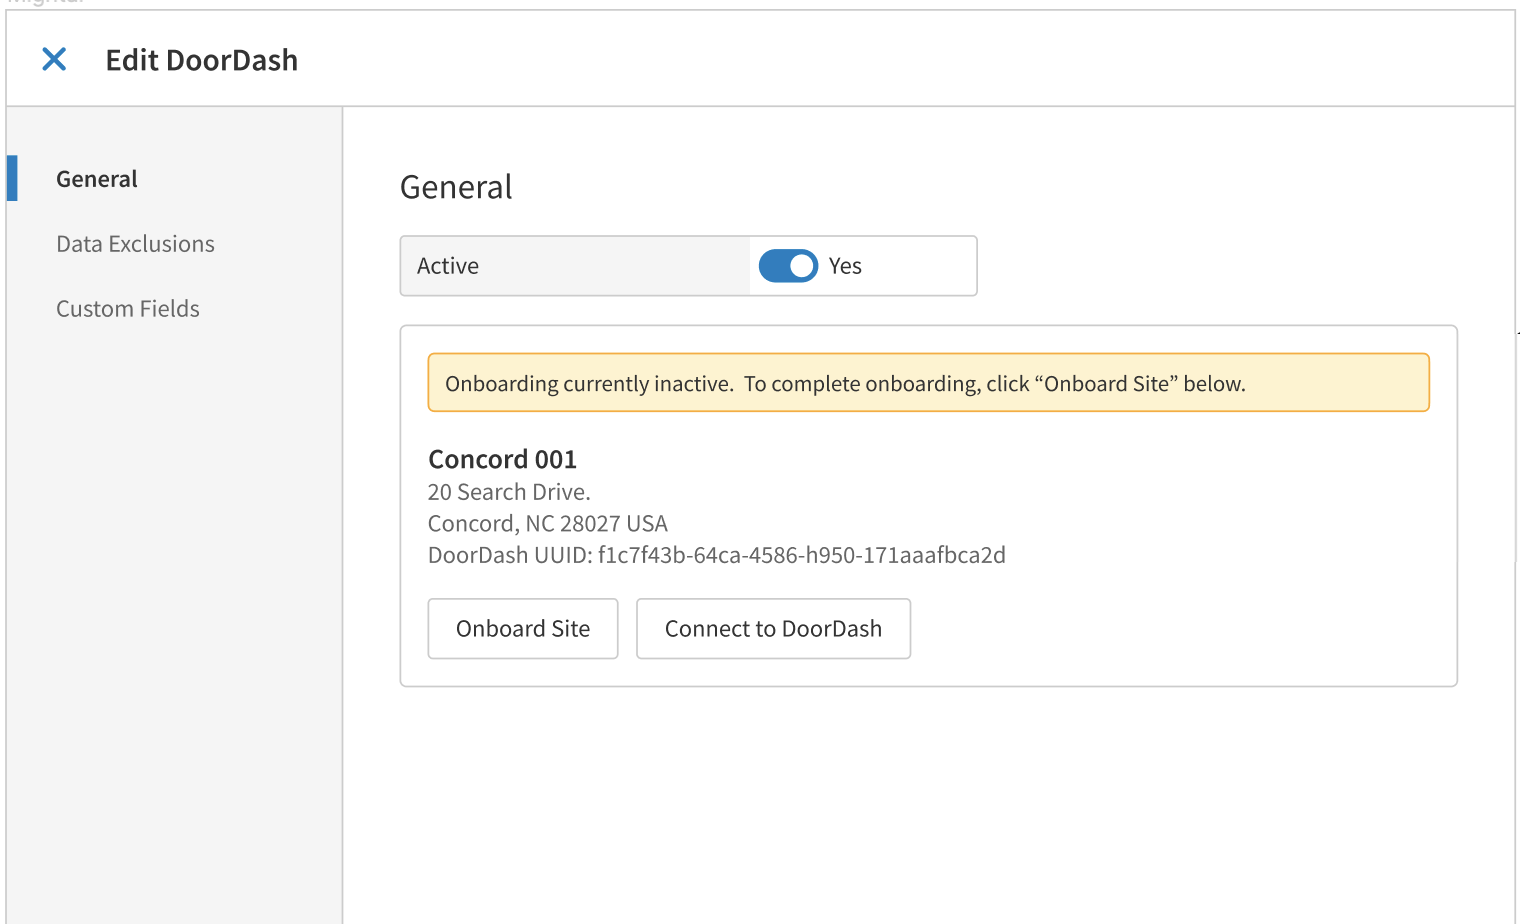This screenshot has height=924, width=1520.
Task: Select the General item in the sidebar
Action: point(96,178)
